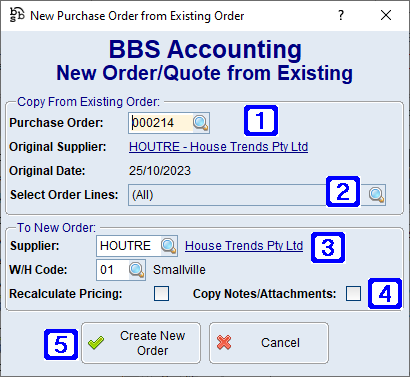Screen dimensions: 410x377
Task: Click the original date 25/10/2023 text
Action: pos(160,171)
